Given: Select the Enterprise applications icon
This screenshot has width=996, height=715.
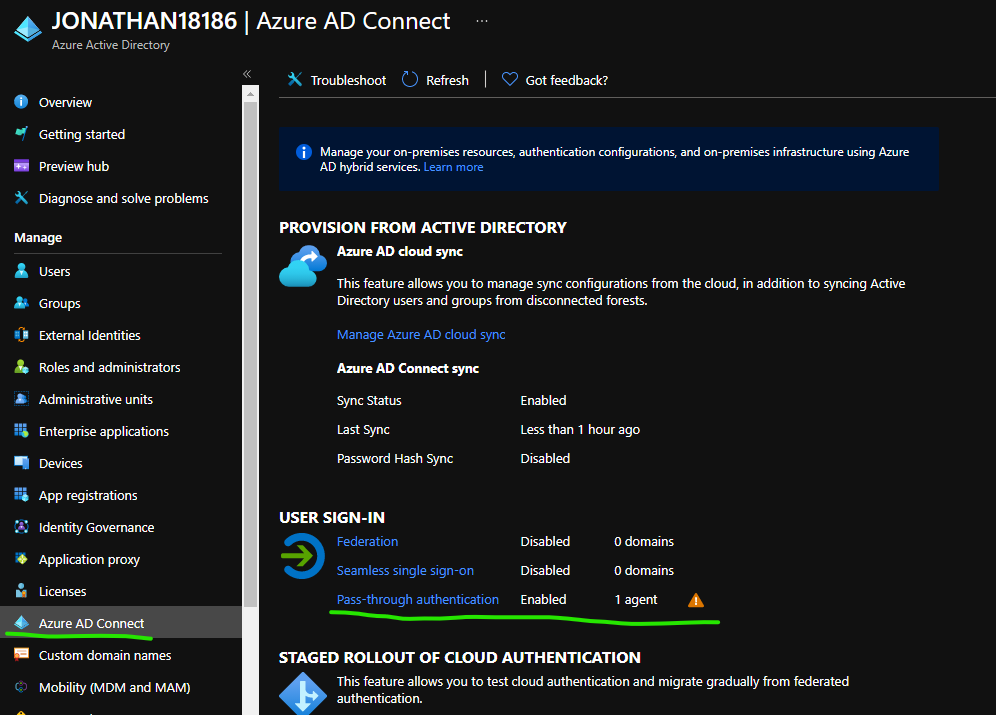Looking at the screenshot, I should [22, 431].
